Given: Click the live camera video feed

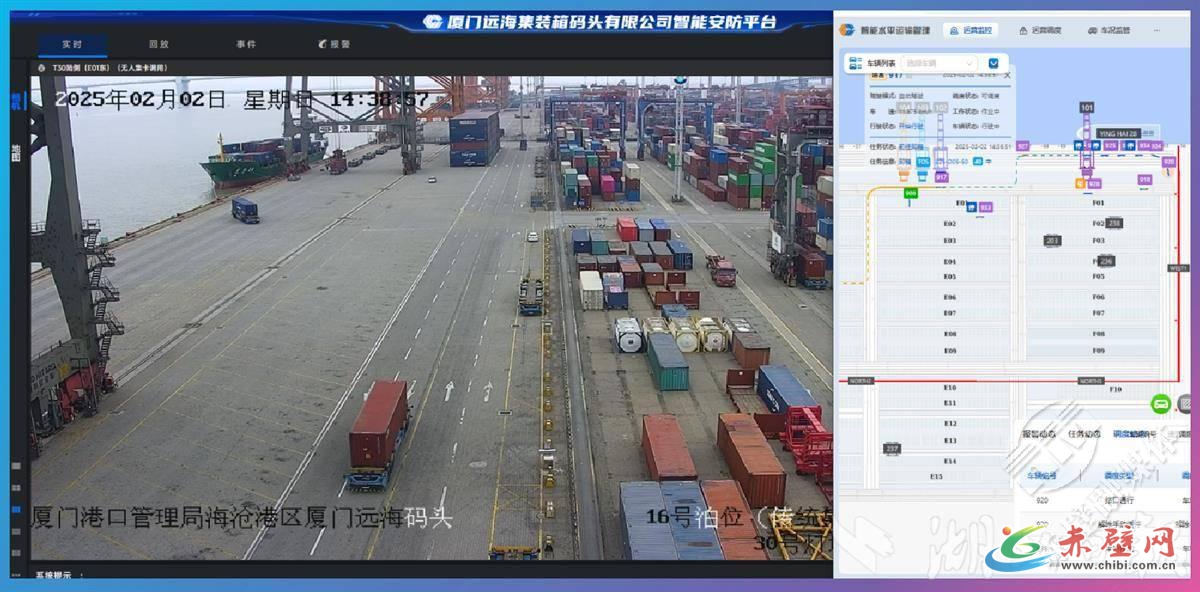Looking at the screenshot, I should [432, 317].
